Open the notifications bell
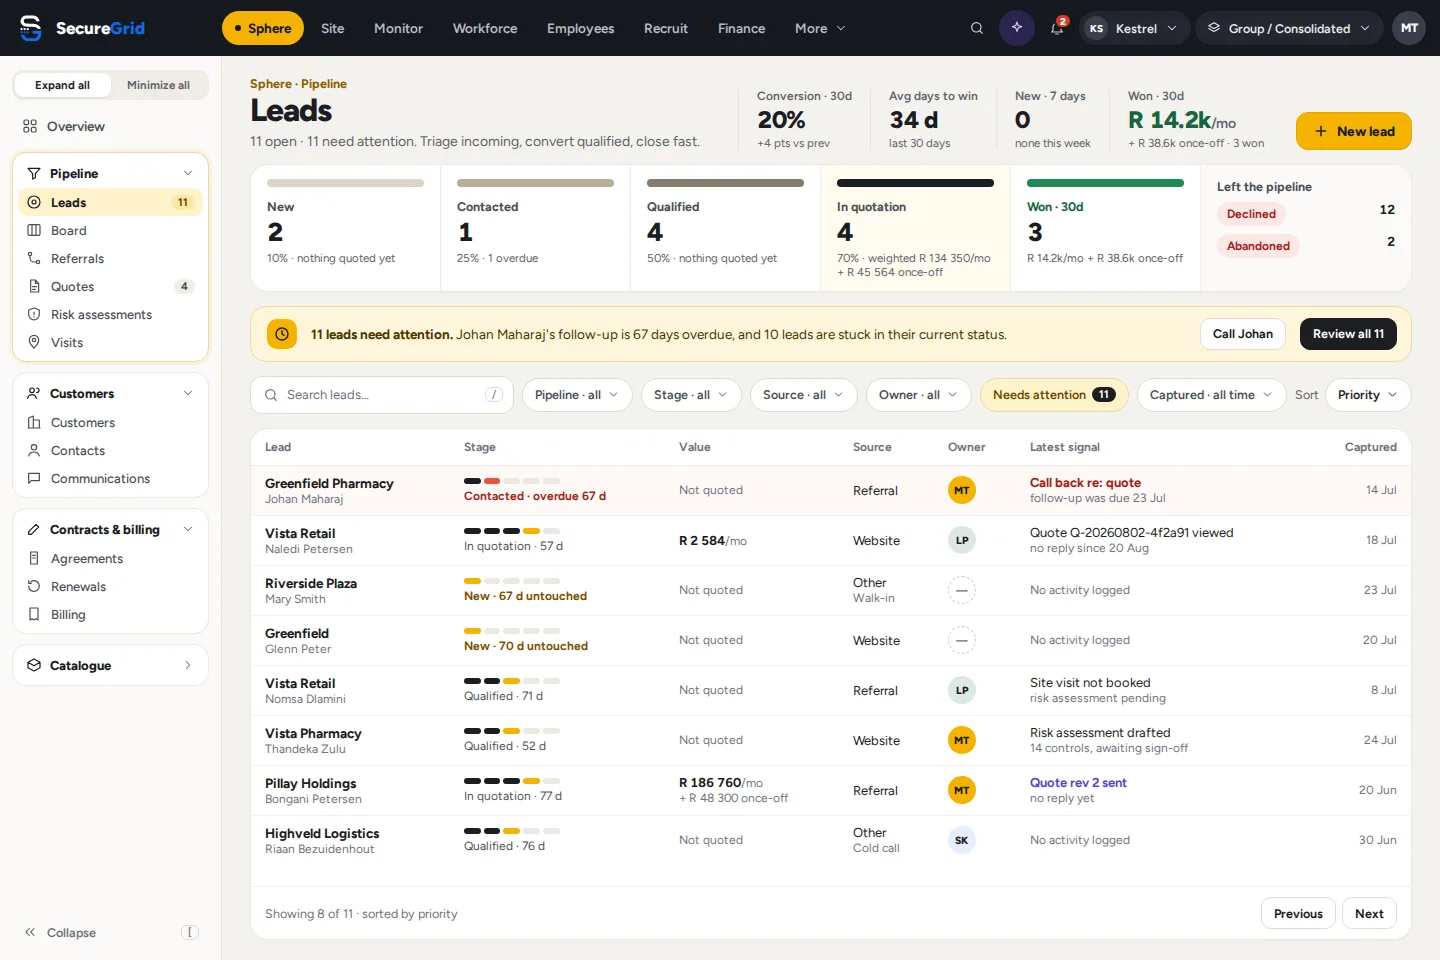Image resolution: width=1440 pixels, height=960 pixels. click(1057, 28)
